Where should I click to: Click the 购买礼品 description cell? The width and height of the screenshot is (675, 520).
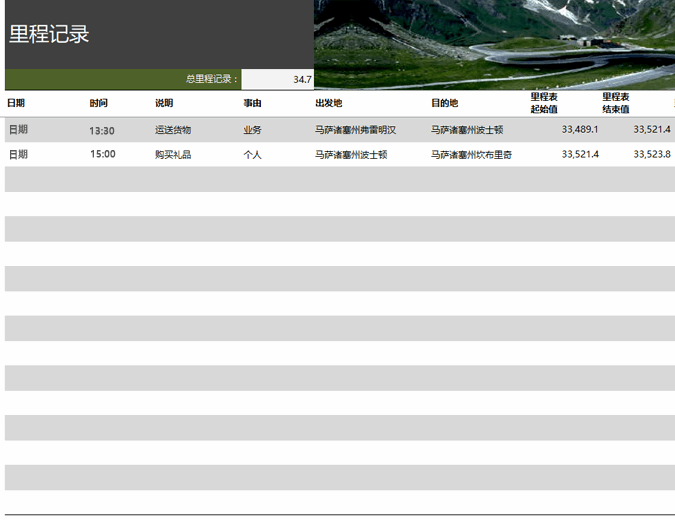click(x=173, y=155)
